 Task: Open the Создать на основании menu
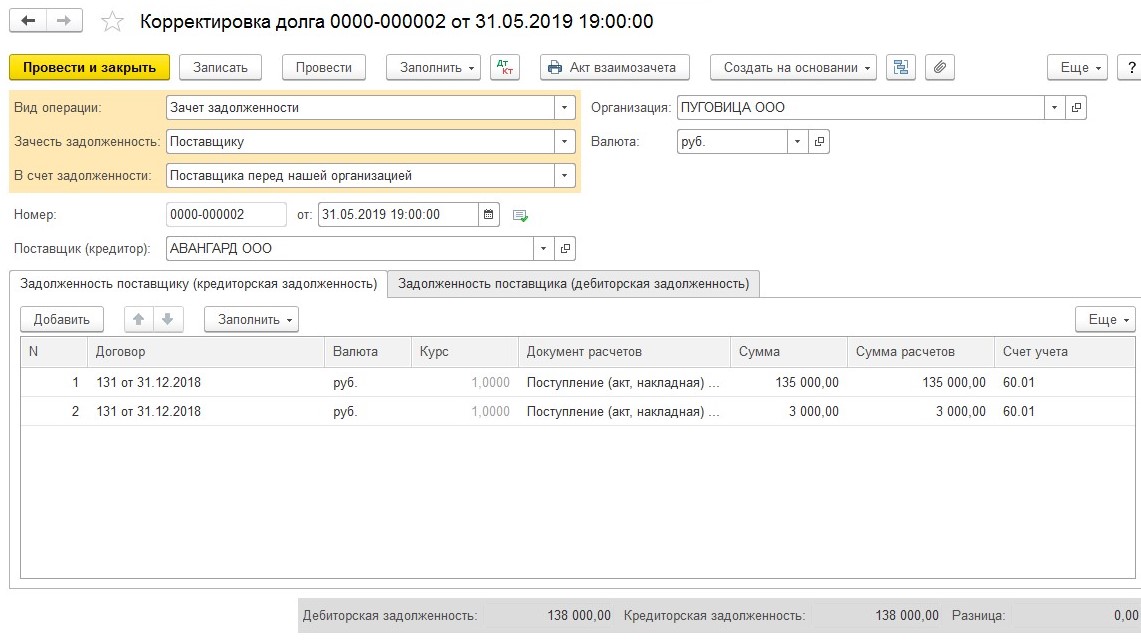(792, 67)
